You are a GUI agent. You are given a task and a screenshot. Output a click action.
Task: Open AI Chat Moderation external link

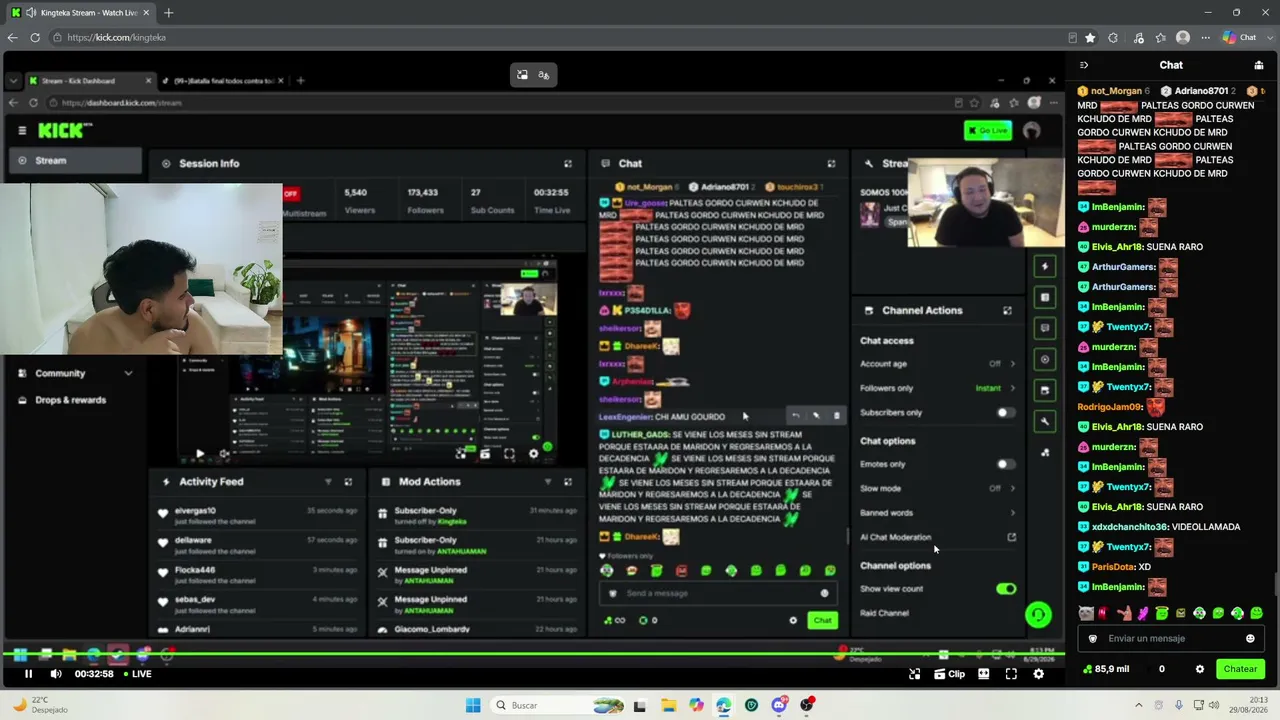(1012, 537)
